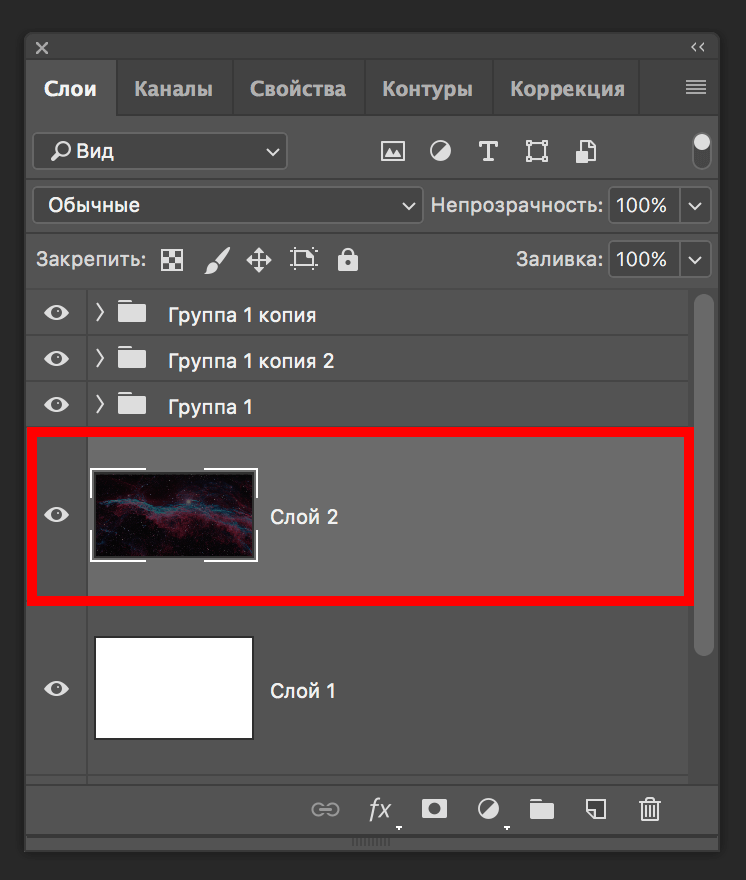Click the adjustment layer half-circle icon at bottom
The image size is (746, 880).
(x=488, y=809)
